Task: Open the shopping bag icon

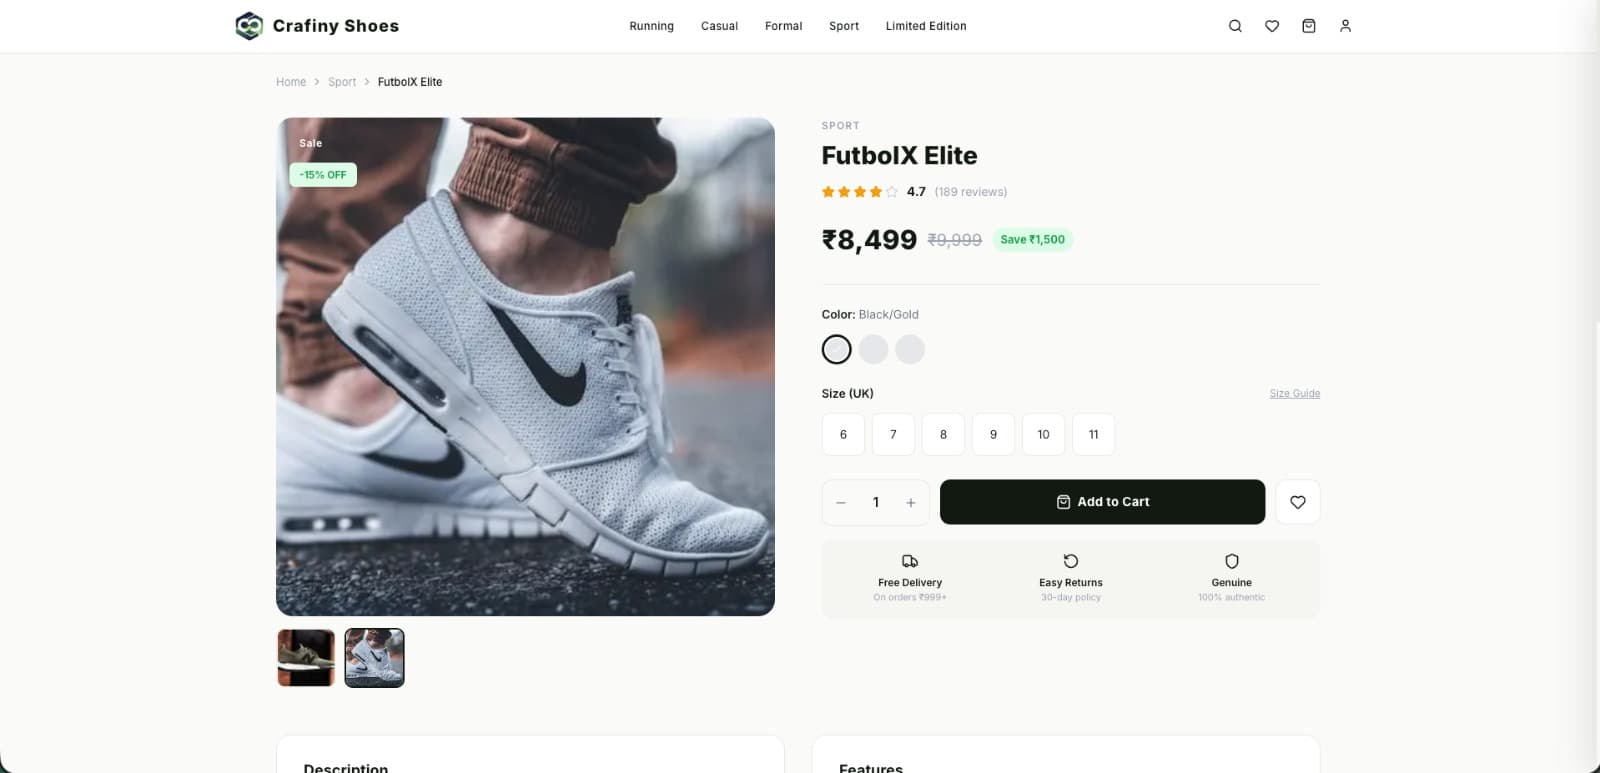Action: tap(1308, 26)
